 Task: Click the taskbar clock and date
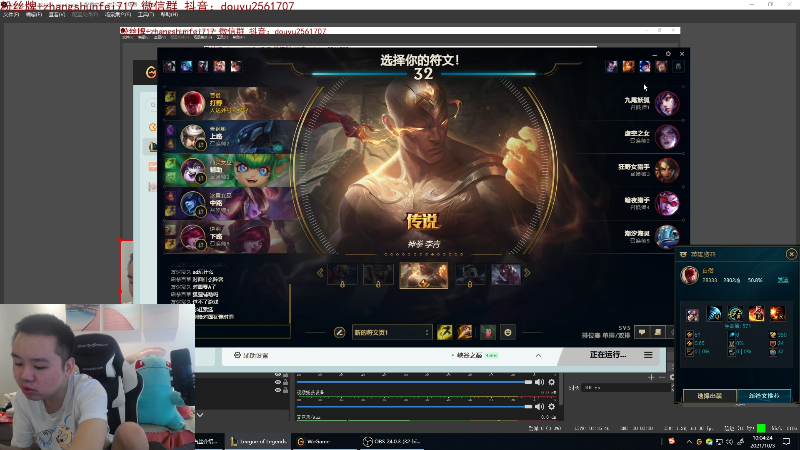point(763,441)
